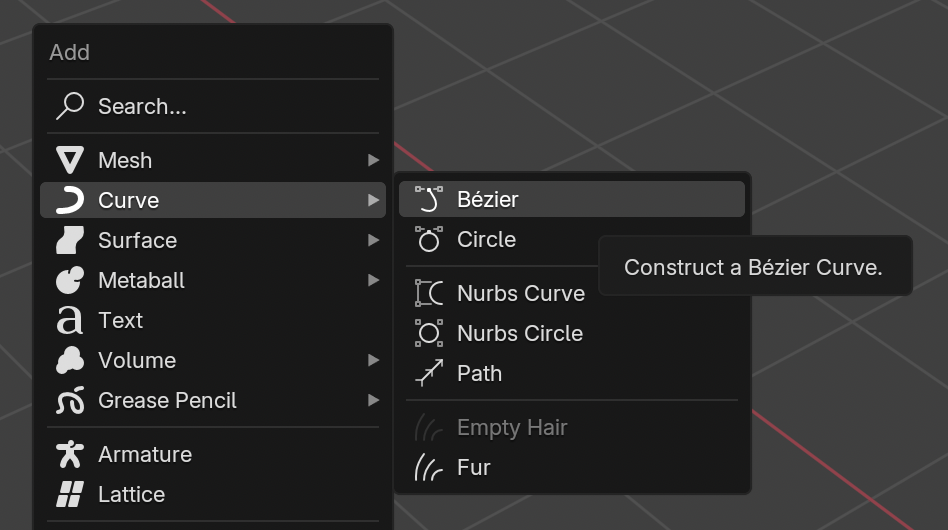Viewport: 948px width, 530px height.
Task: Expand the Curve submenu arrow
Action: 374,200
